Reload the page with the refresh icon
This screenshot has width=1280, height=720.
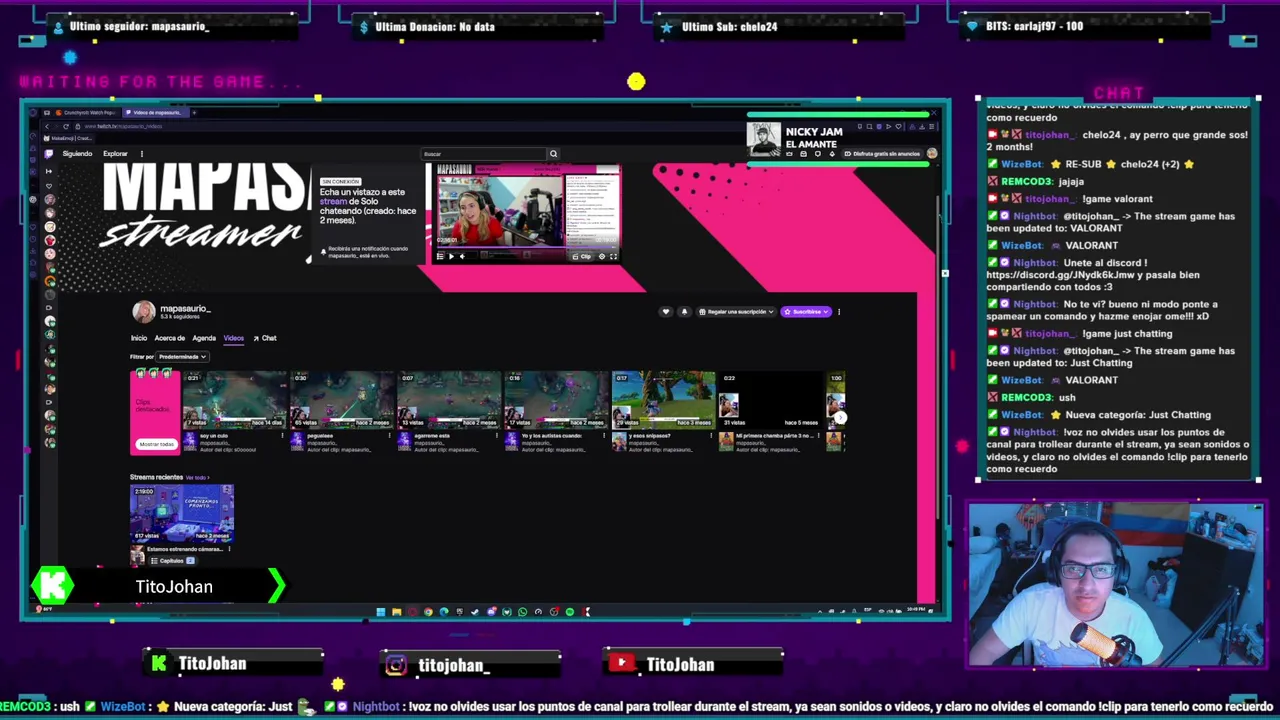[x=66, y=126]
